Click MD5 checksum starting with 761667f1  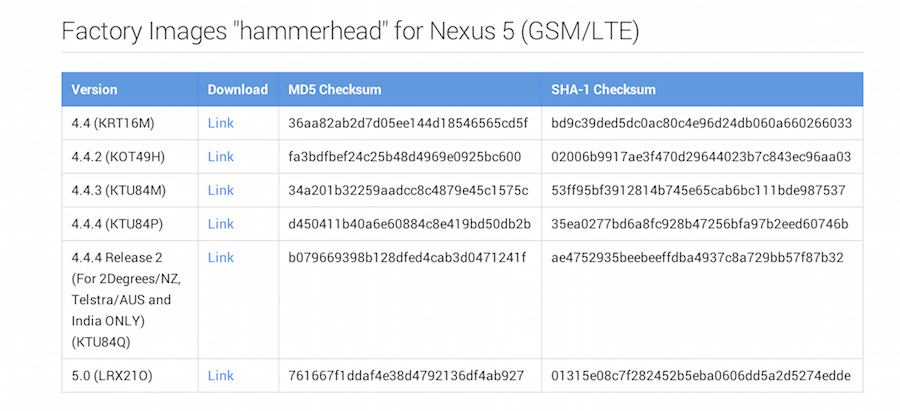(406, 375)
